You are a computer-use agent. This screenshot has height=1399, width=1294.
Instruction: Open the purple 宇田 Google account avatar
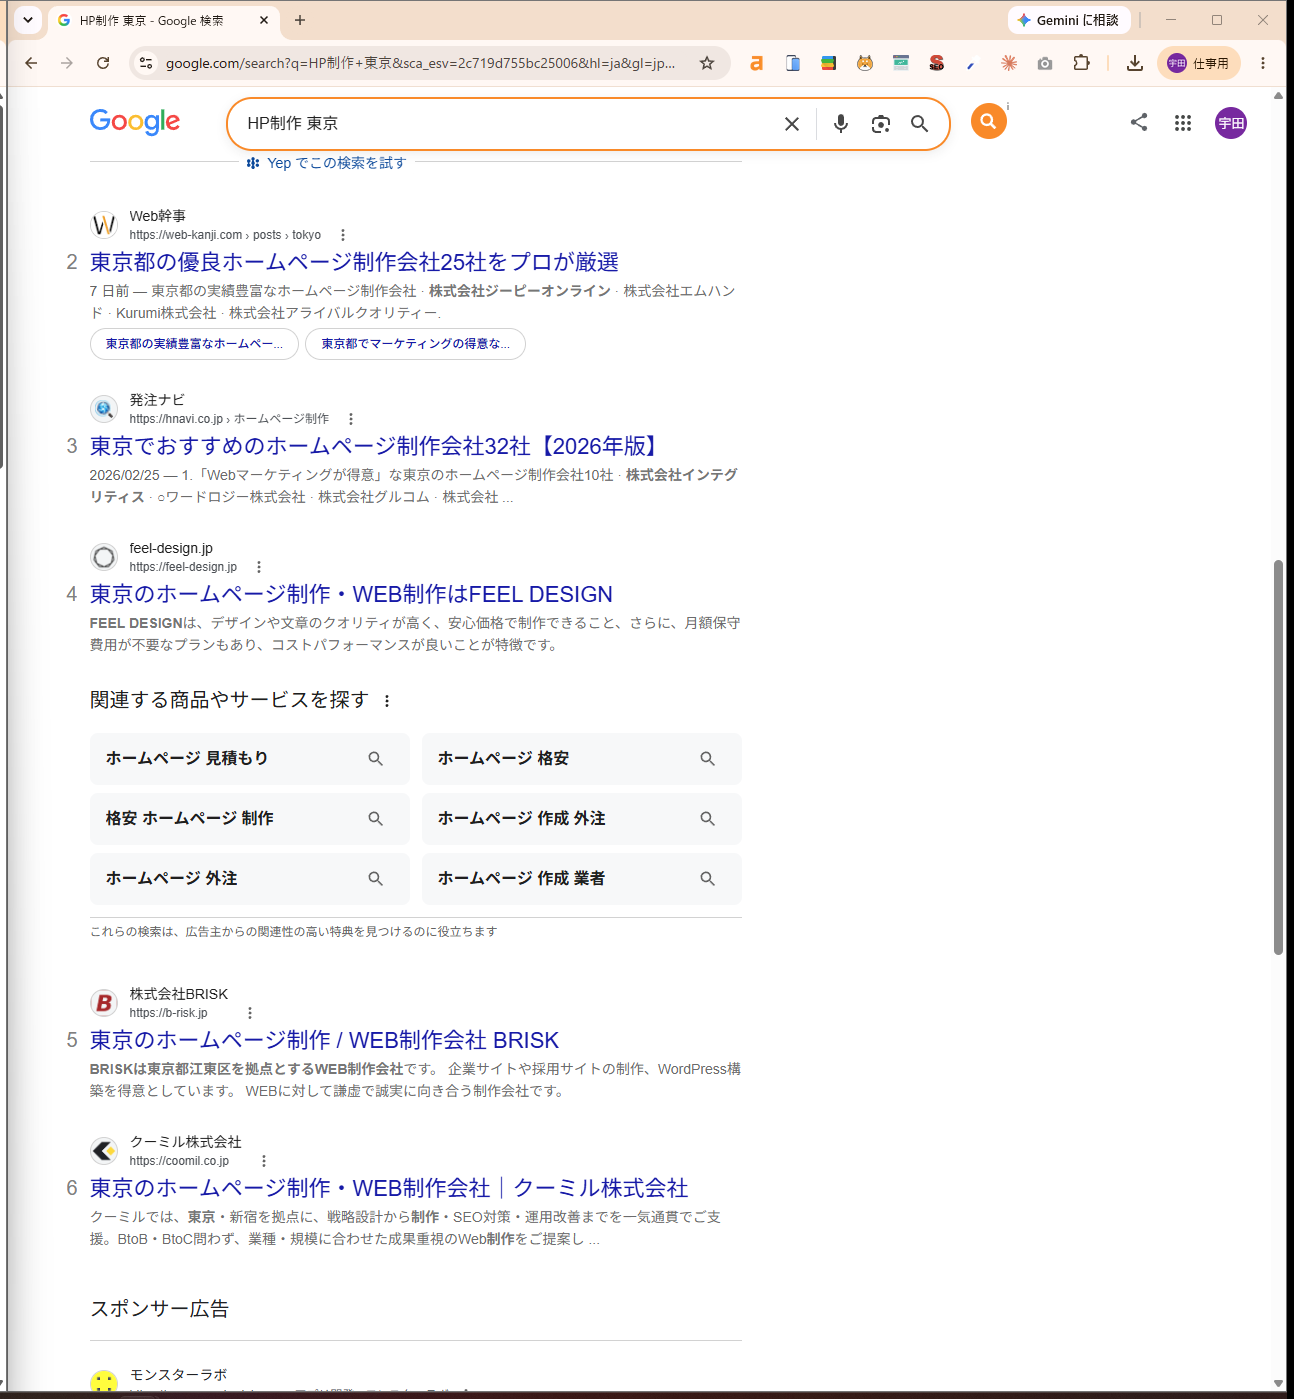(x=1231, y=123)
